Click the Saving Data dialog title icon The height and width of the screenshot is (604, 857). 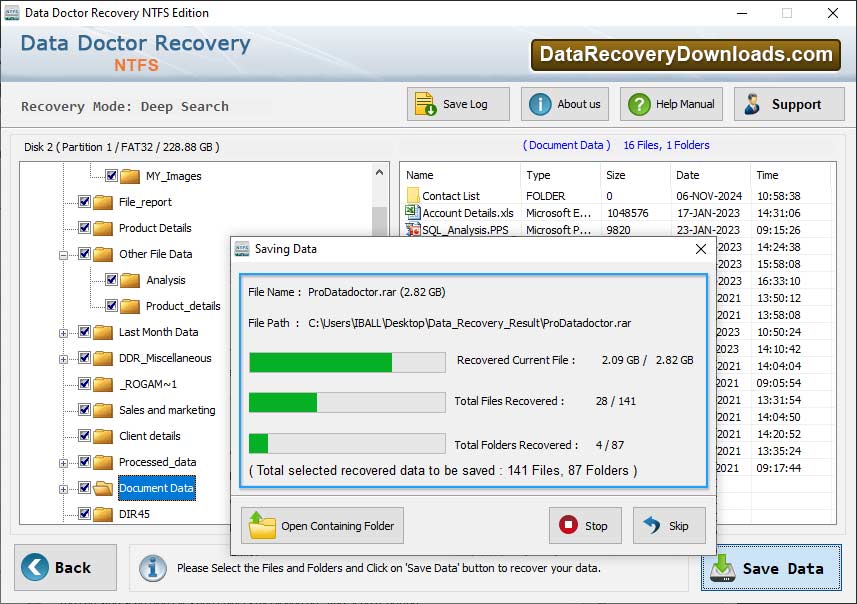[x=242, y=249]
